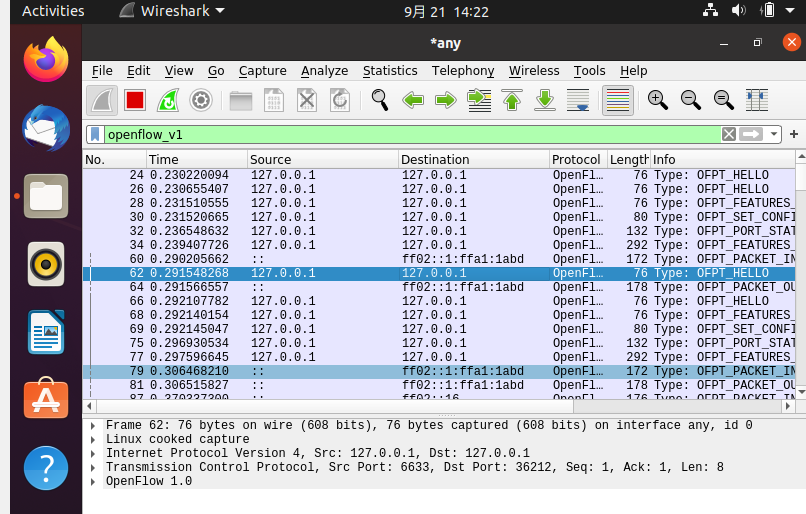
Task: Add a display filter button plus
Action: pyautogui.click(x=794, y=135)
